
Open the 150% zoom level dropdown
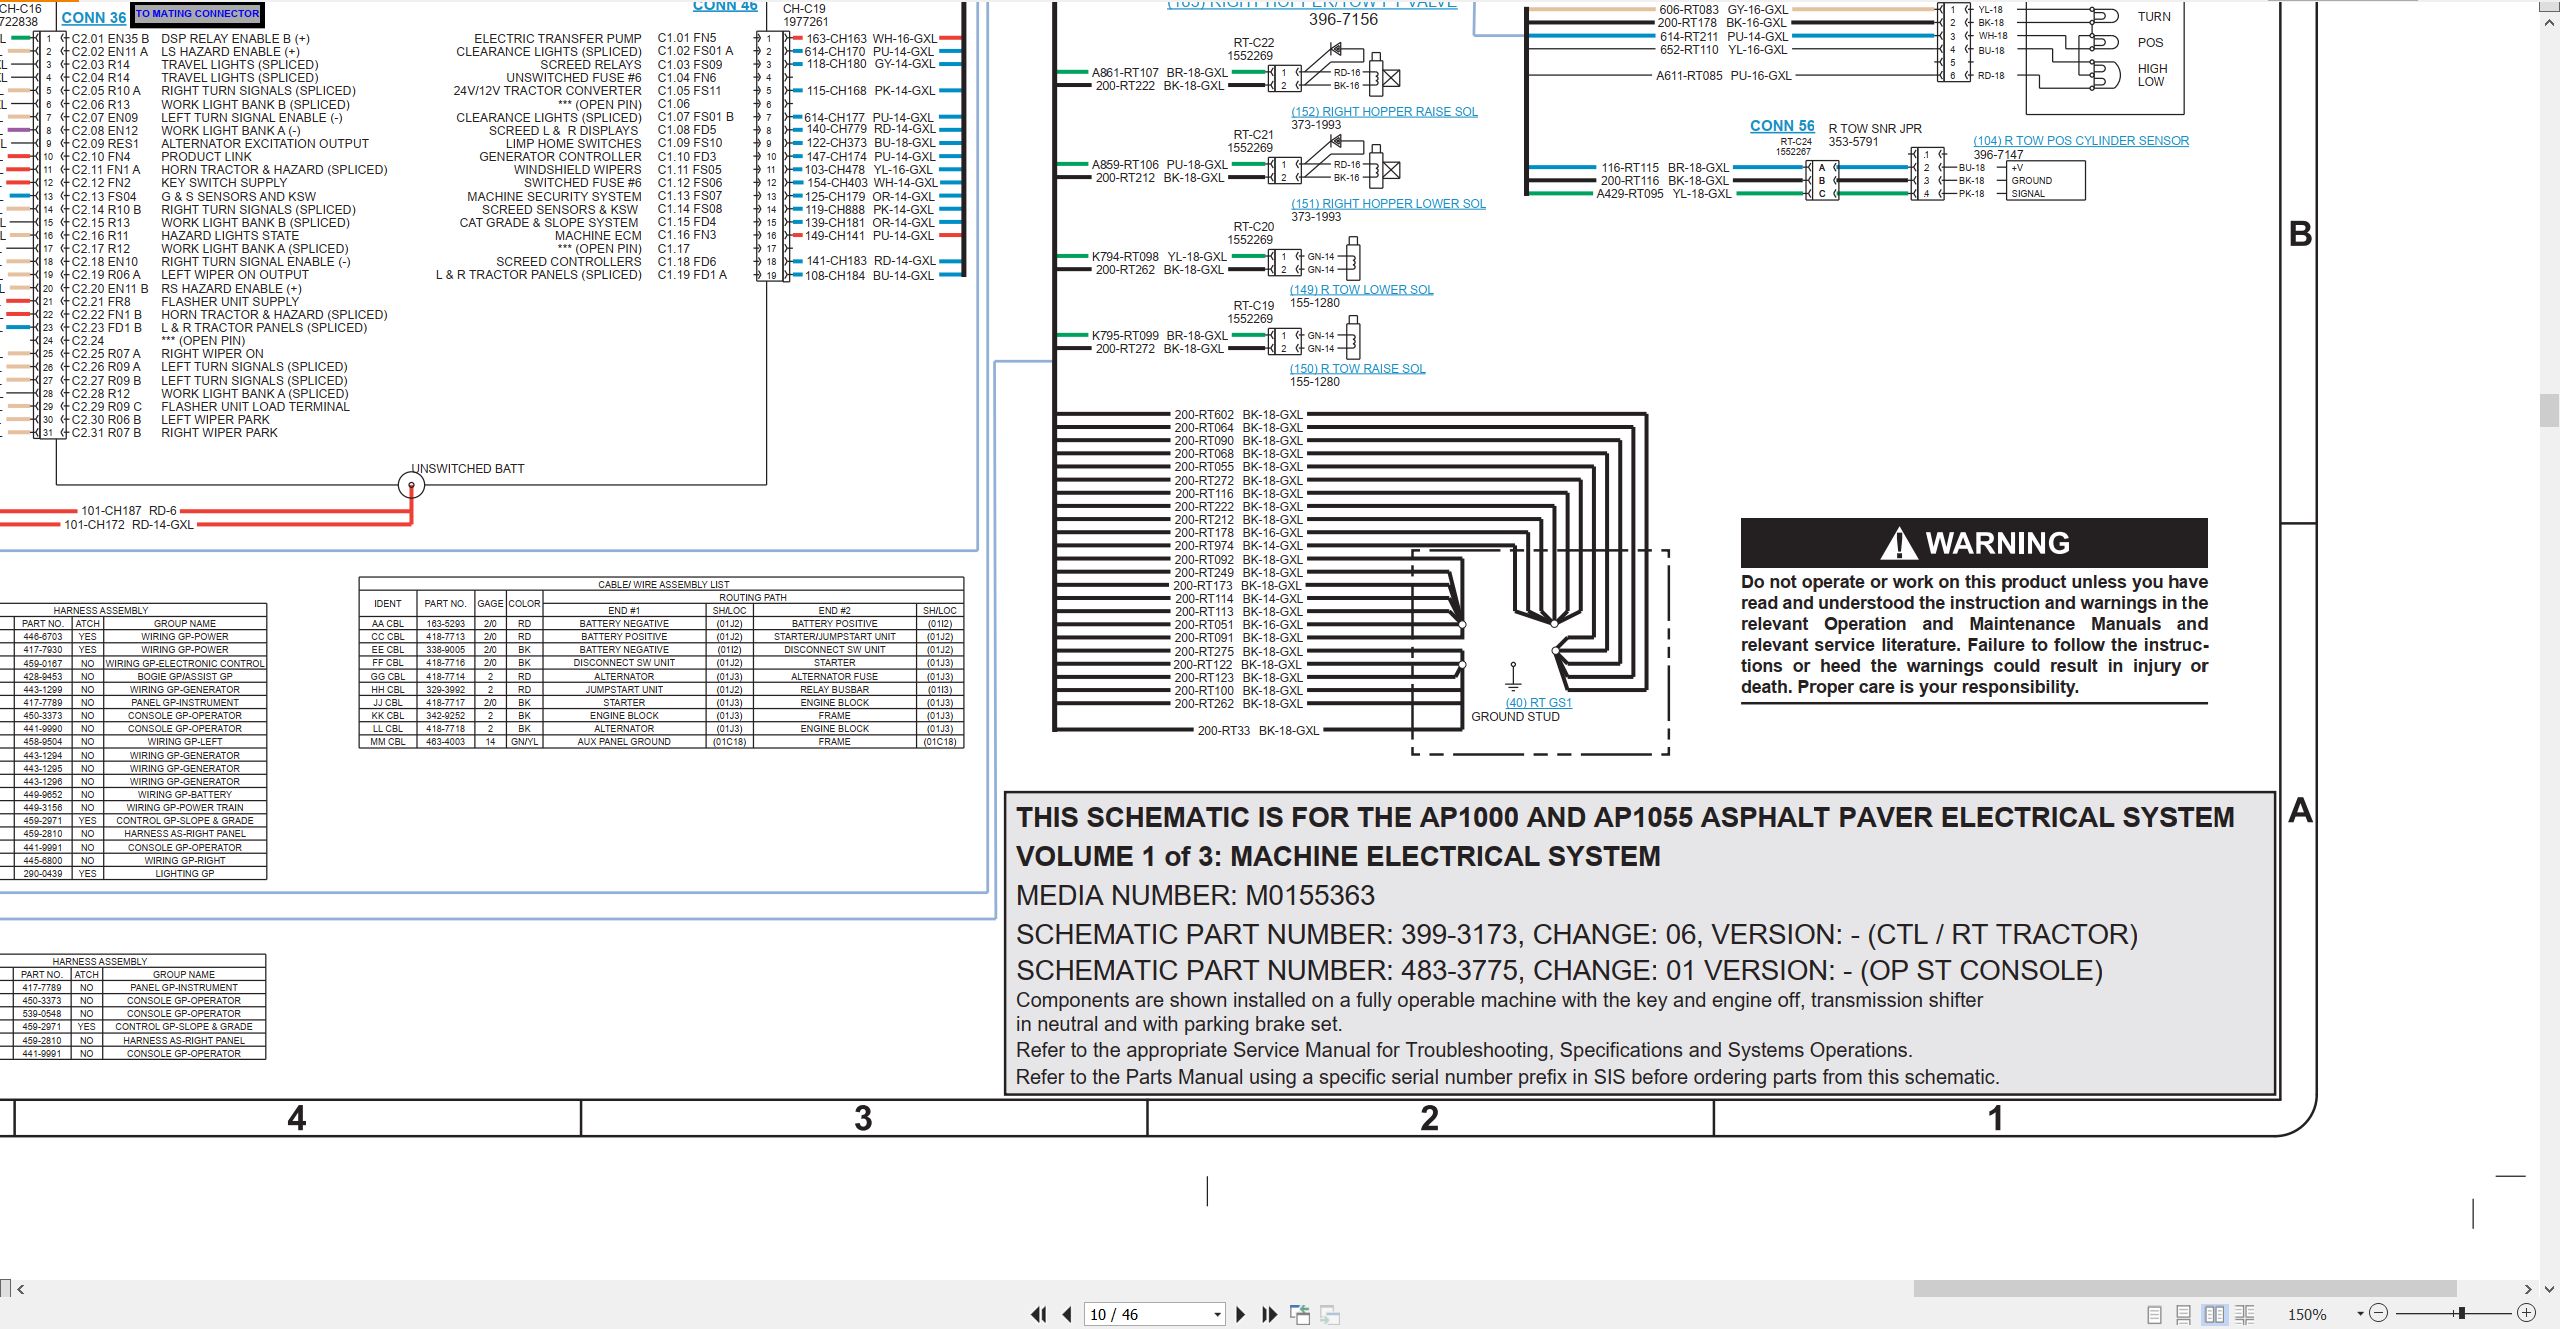pyautogui.click(x=2360, y=1314)
